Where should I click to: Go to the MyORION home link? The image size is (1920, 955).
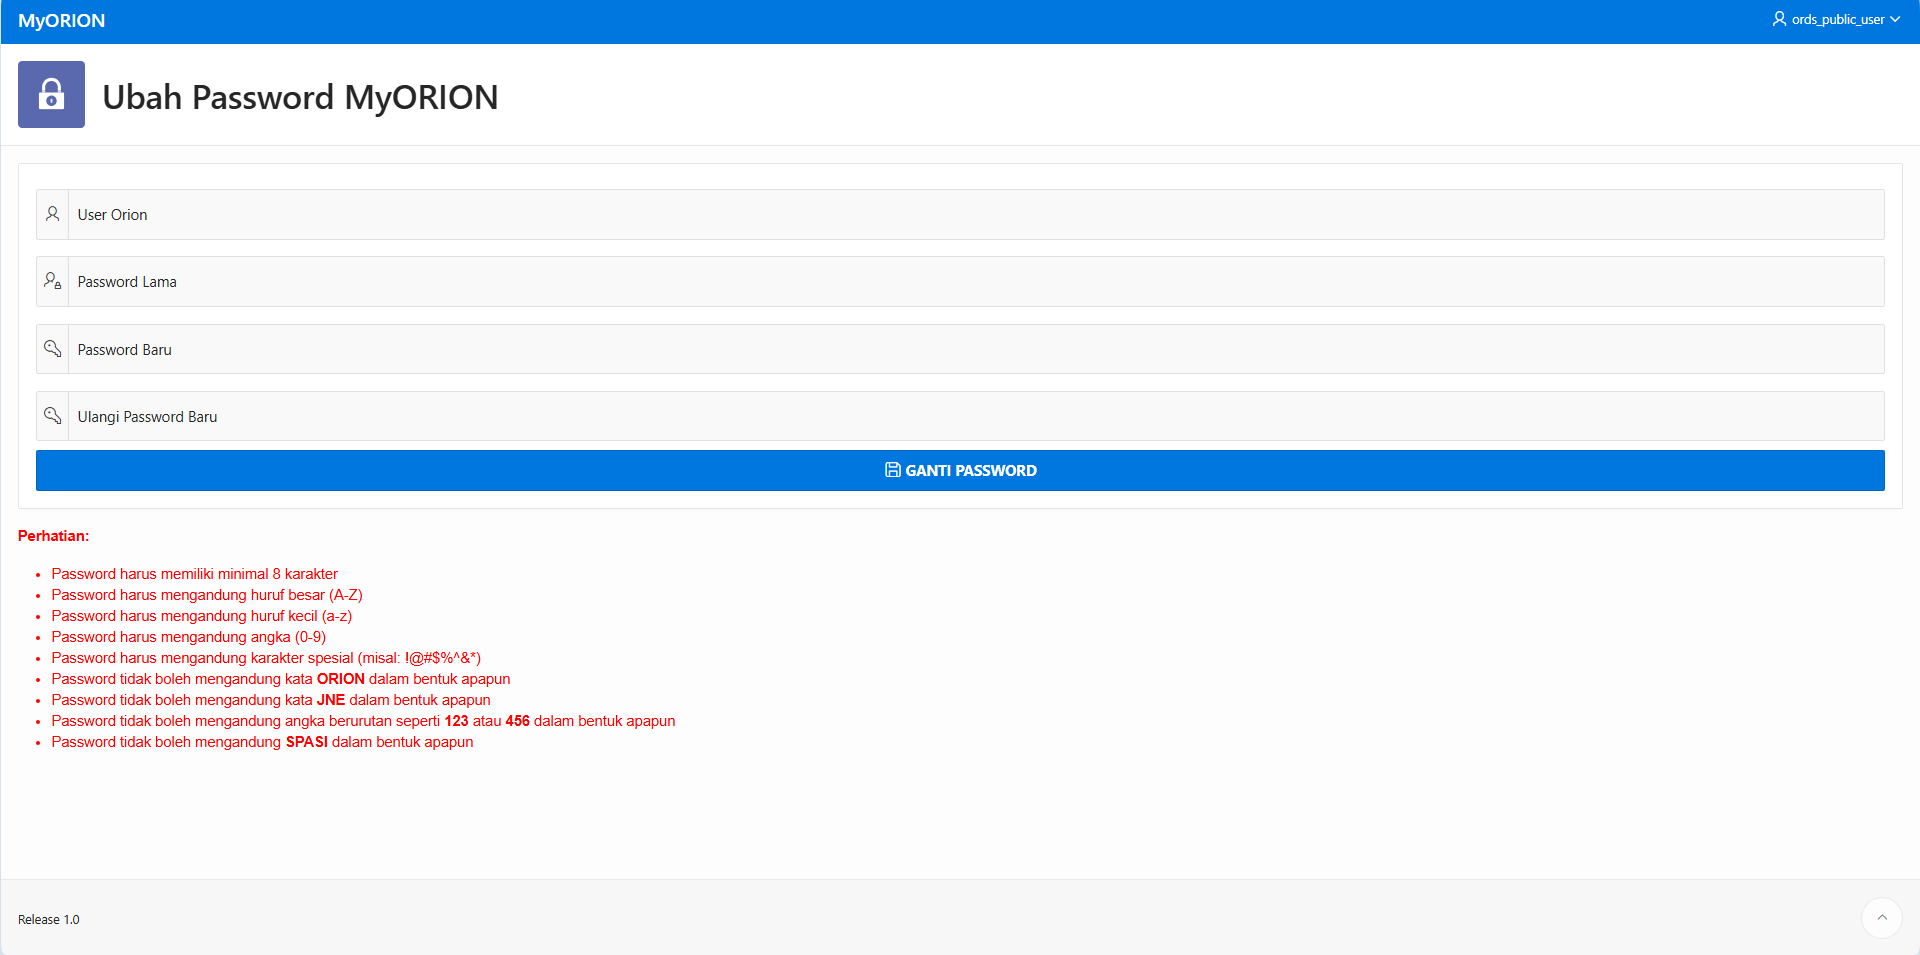pos(61,21)
